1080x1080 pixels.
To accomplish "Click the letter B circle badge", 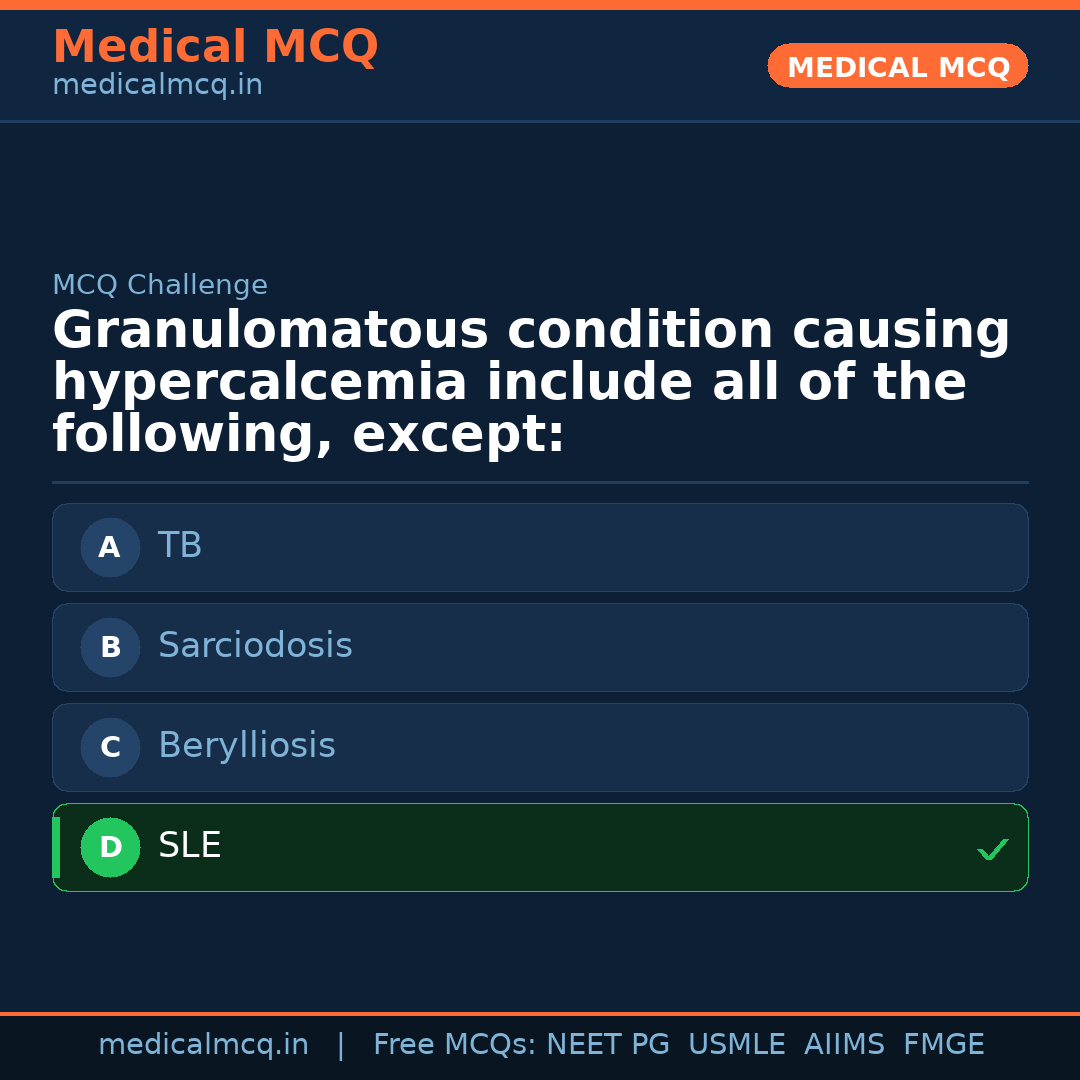I will pos(110,647).
